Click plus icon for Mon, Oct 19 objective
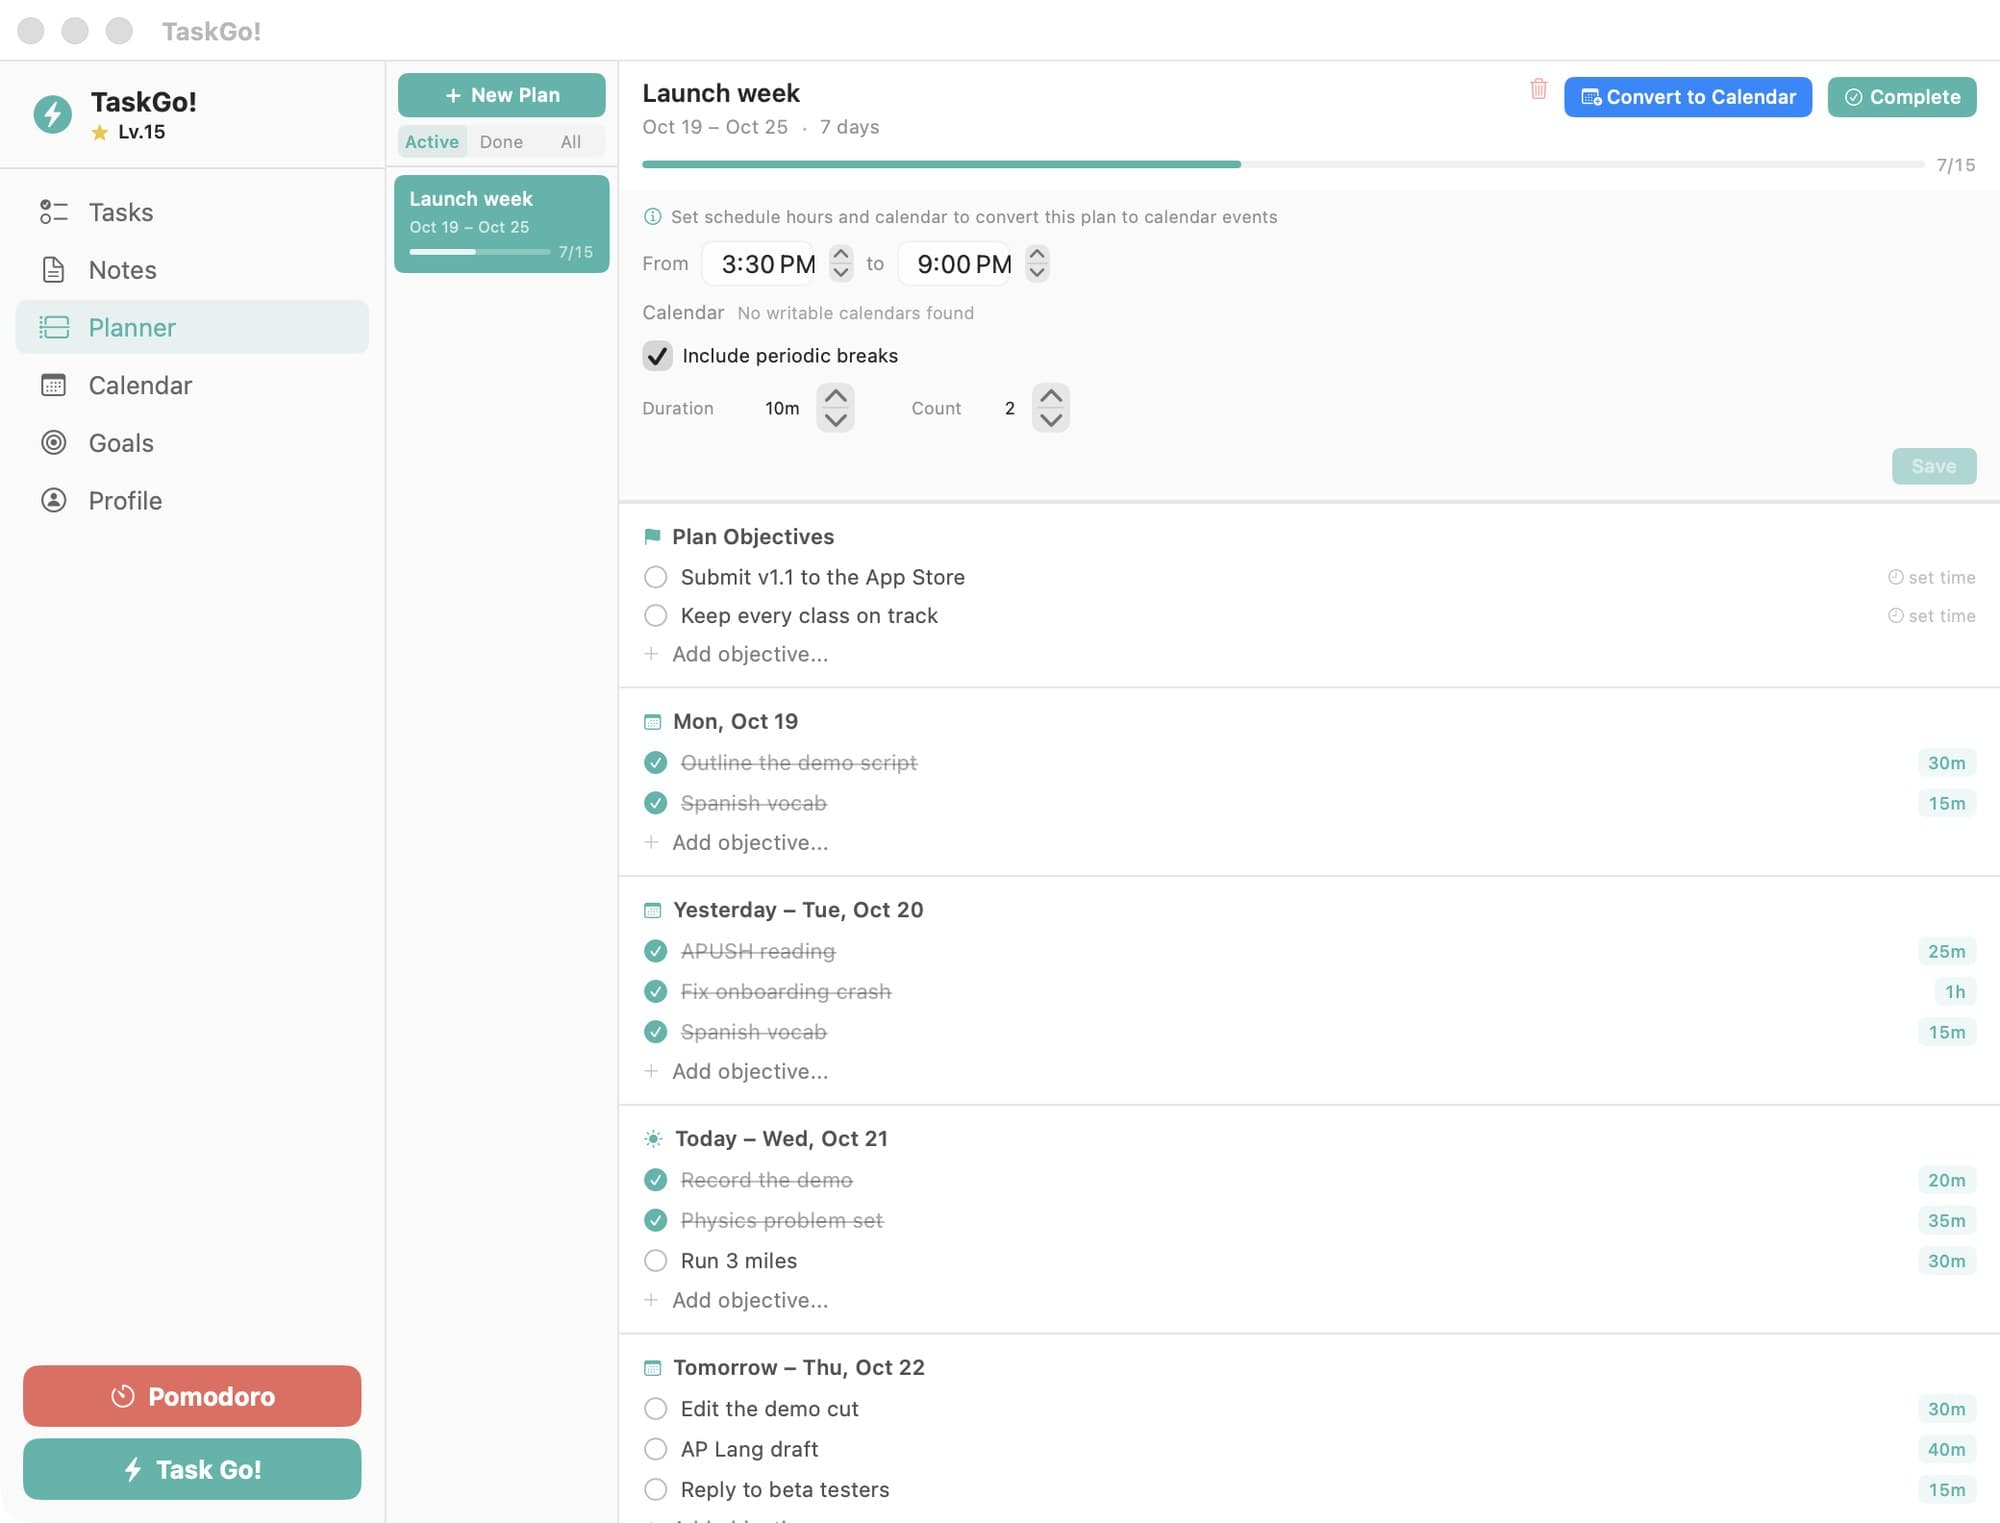Screen dimensions: 2000x1523 pyautogui.click(x=651, y=842)
